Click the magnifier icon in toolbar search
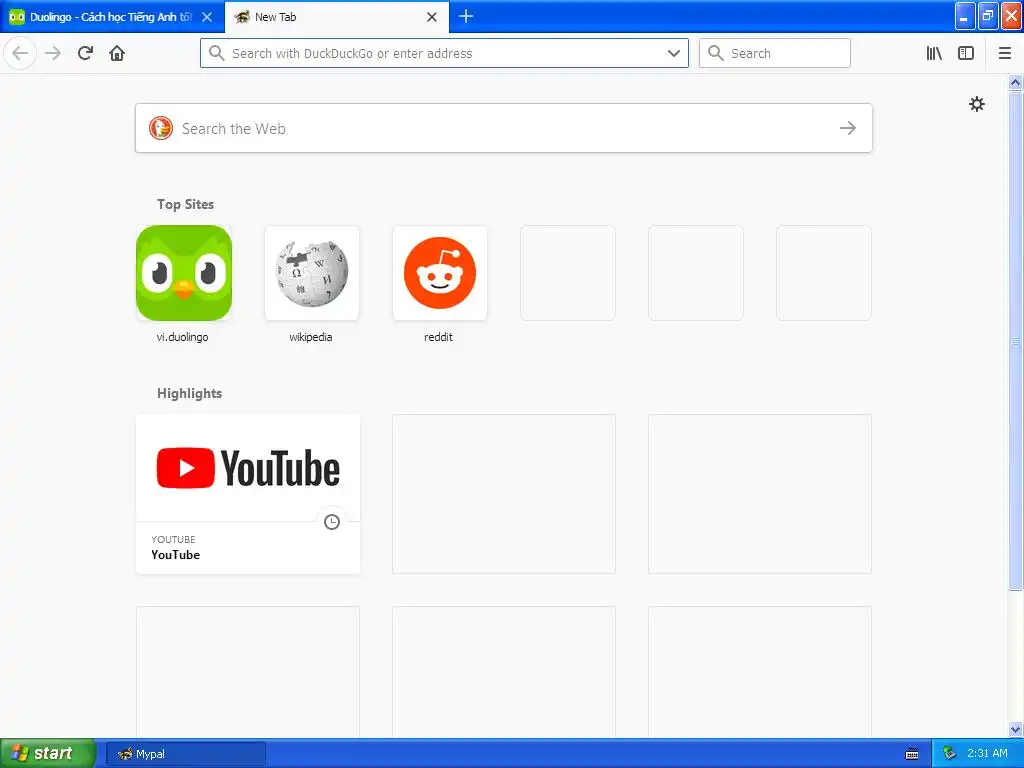The height and width of the screenshot is (768, 1024). tap(716, 53)
